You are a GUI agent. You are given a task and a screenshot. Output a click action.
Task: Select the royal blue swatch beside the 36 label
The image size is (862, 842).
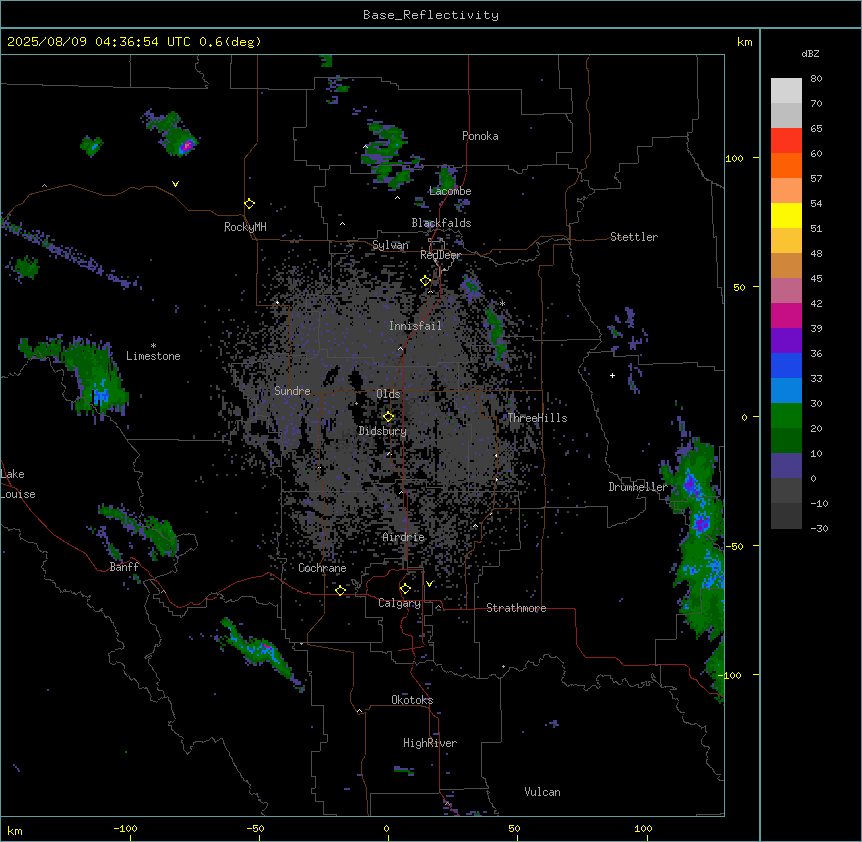tap(786, 365)
